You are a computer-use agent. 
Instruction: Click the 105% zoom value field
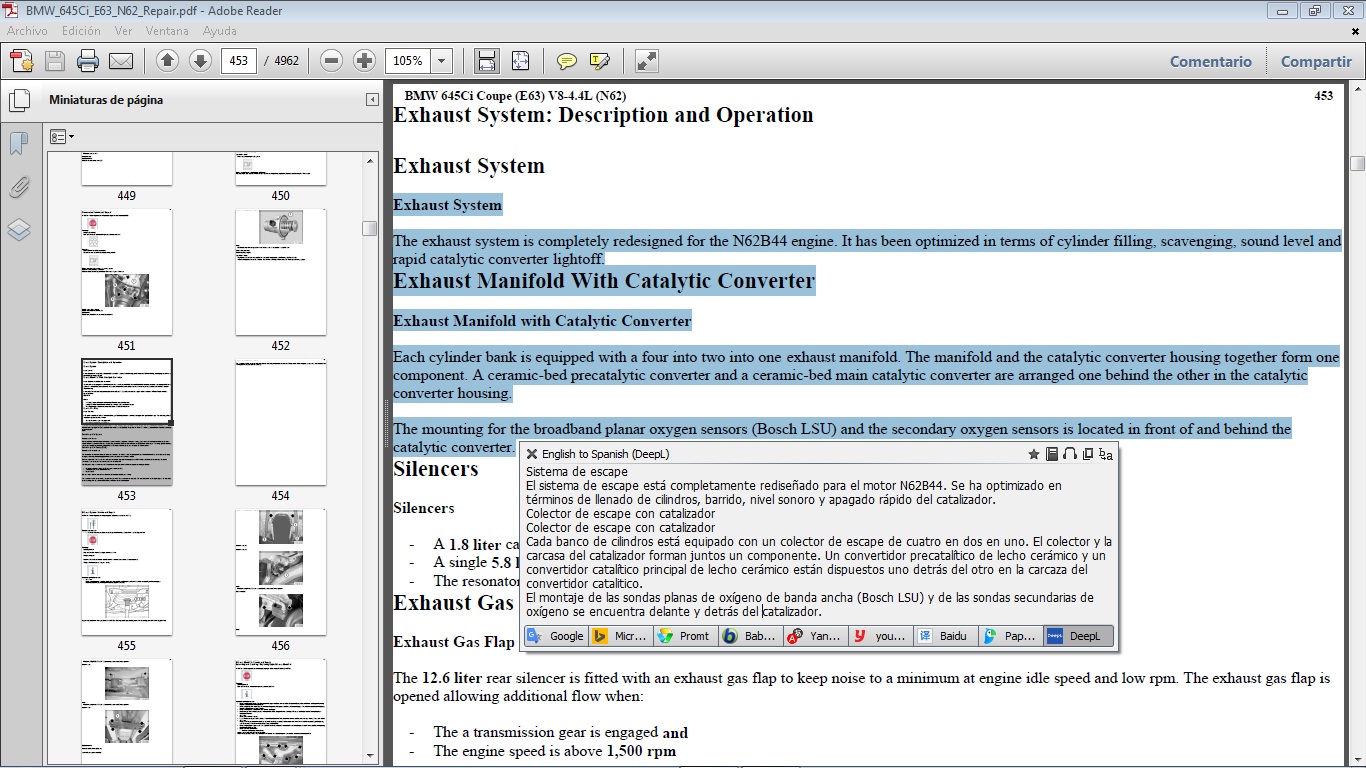(x=408, y=61)
